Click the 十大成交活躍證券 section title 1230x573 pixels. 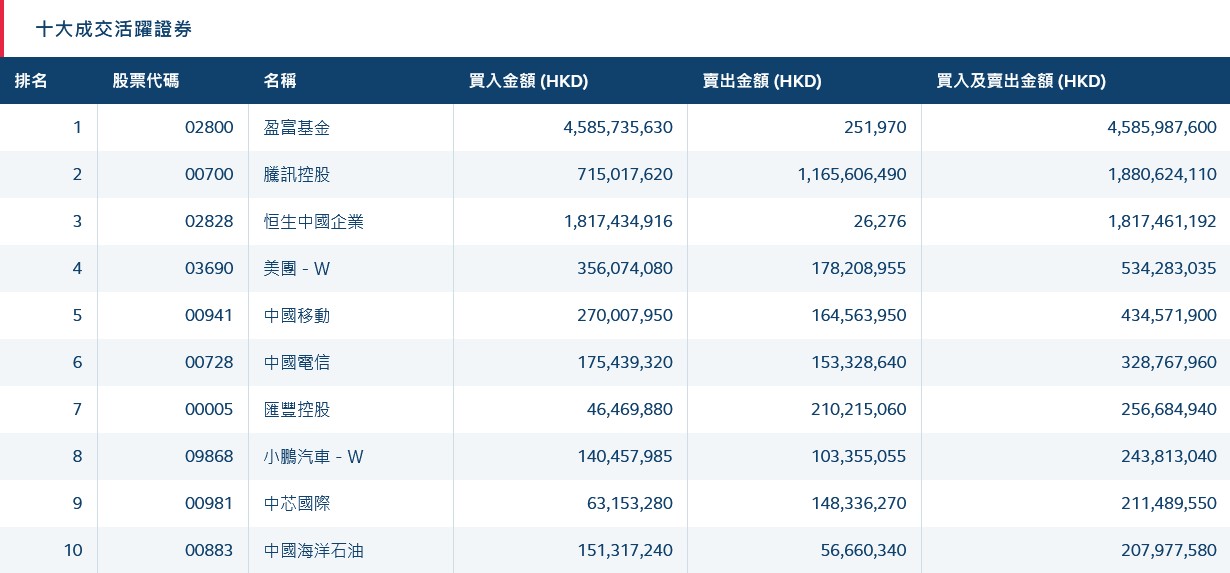click(114, 29)
